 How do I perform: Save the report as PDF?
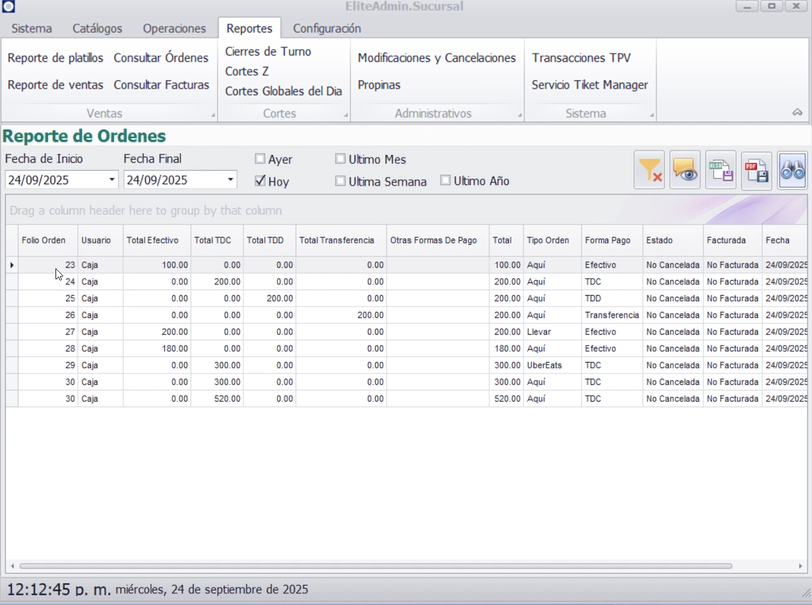click(x=757, y=171)
